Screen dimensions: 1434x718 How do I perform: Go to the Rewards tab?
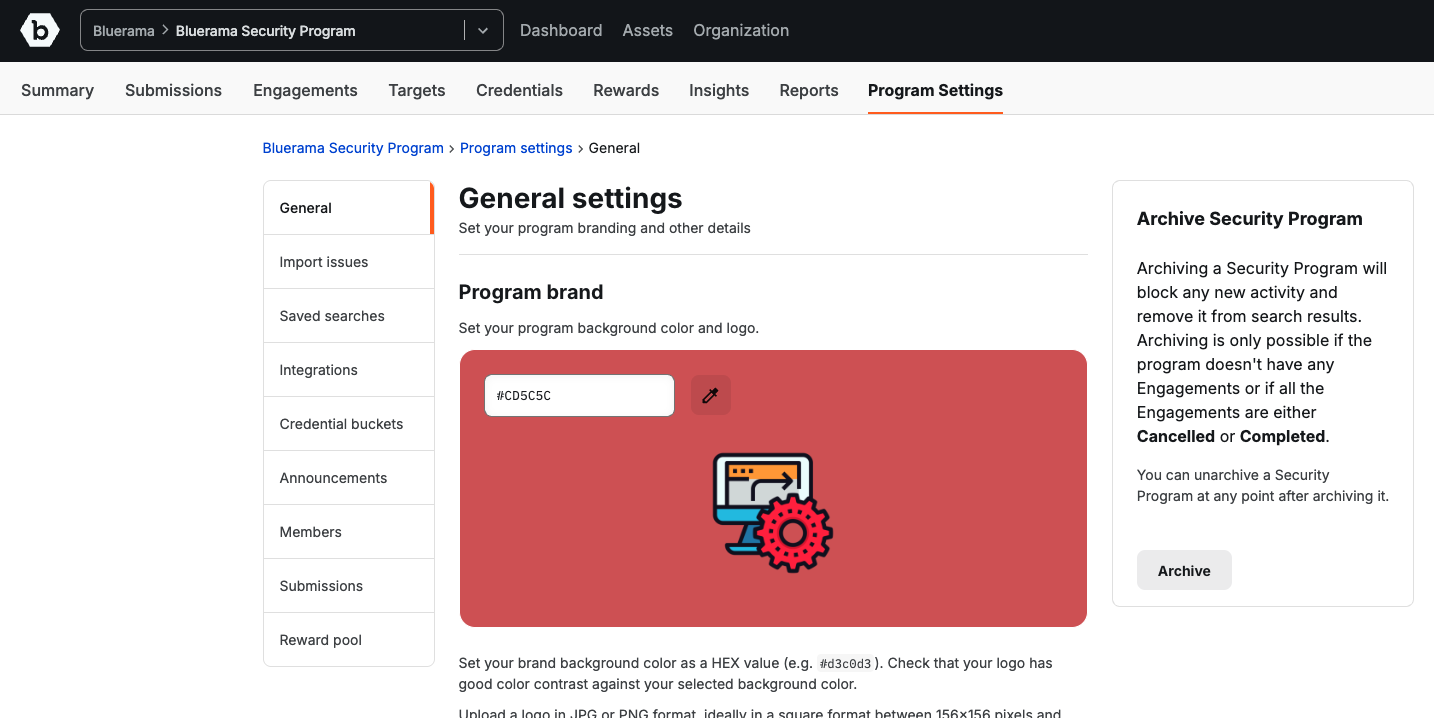626,90
